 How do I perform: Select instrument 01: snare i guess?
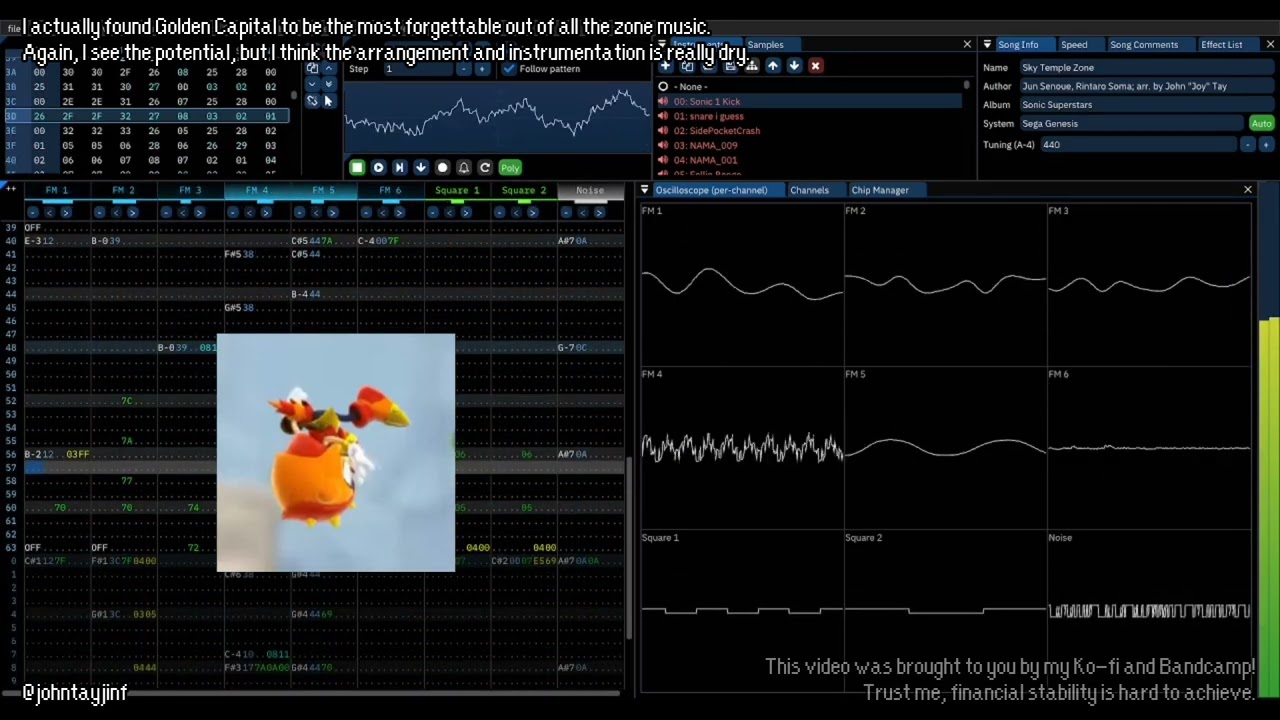click(808, 116)
